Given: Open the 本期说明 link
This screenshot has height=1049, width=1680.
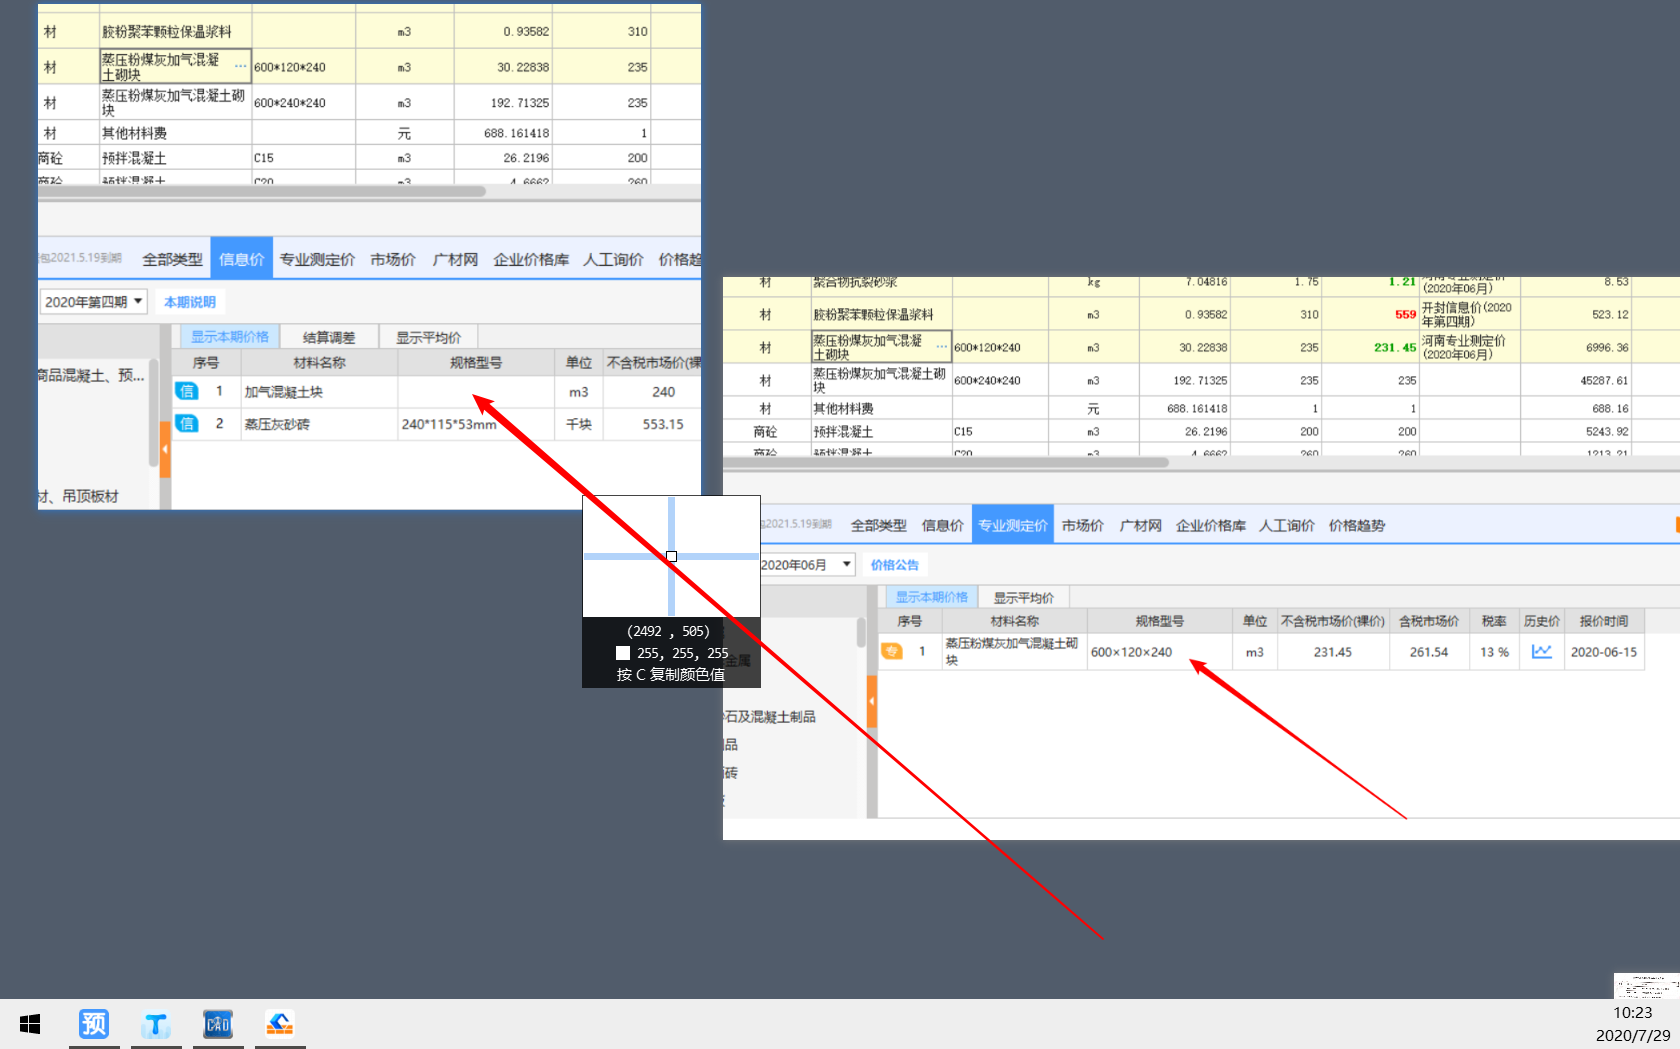Looking at the screenshot, I should click(x=190, y=302).
